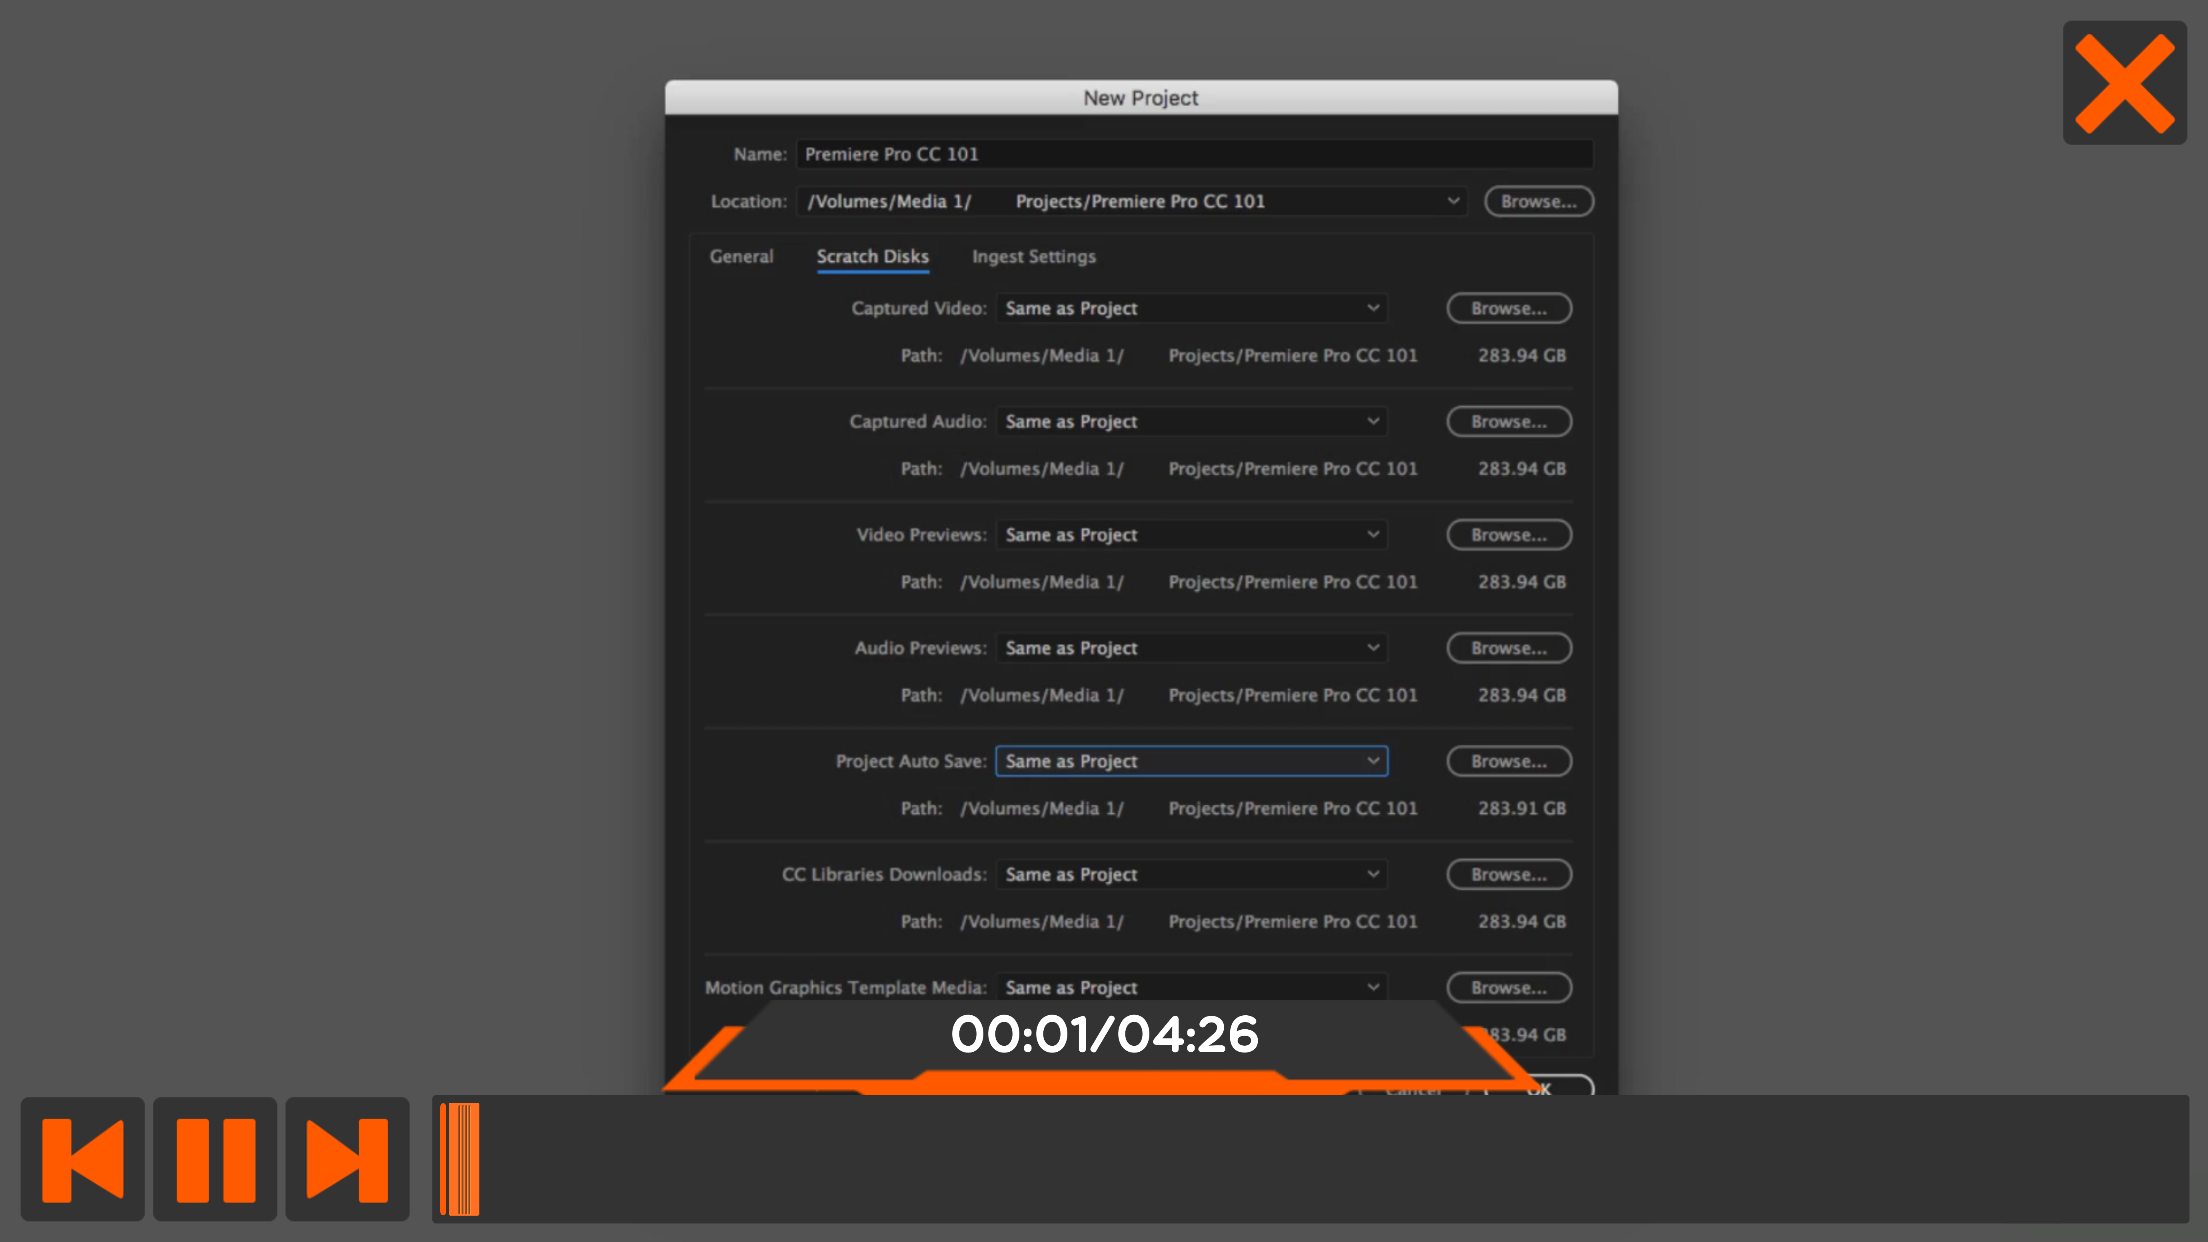Select the Ingest Settings tab

1033,256
